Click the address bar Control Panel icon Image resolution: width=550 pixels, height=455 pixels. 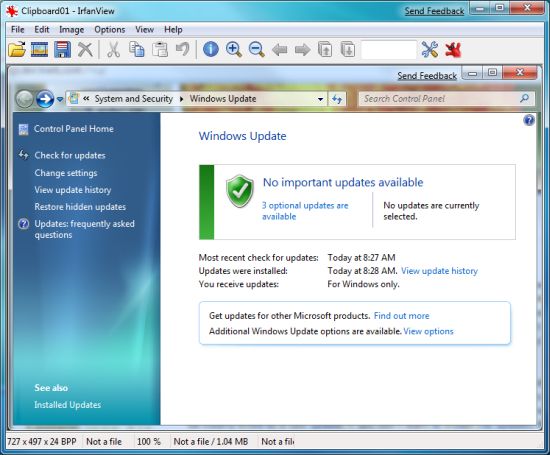pyautogui.click(x=73, y=99)
